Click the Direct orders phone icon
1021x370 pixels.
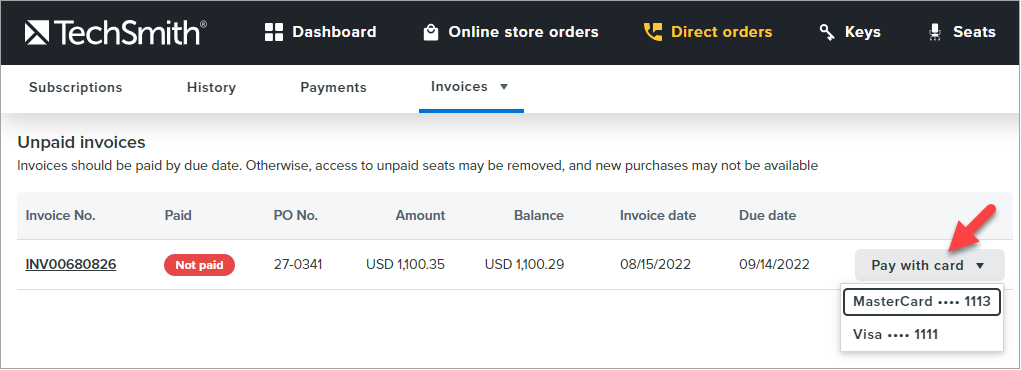pyautogui.click(x=652, y=32)
